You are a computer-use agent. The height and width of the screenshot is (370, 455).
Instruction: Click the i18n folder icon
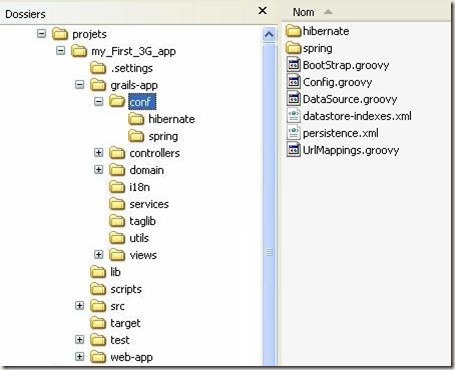[117, 187]
